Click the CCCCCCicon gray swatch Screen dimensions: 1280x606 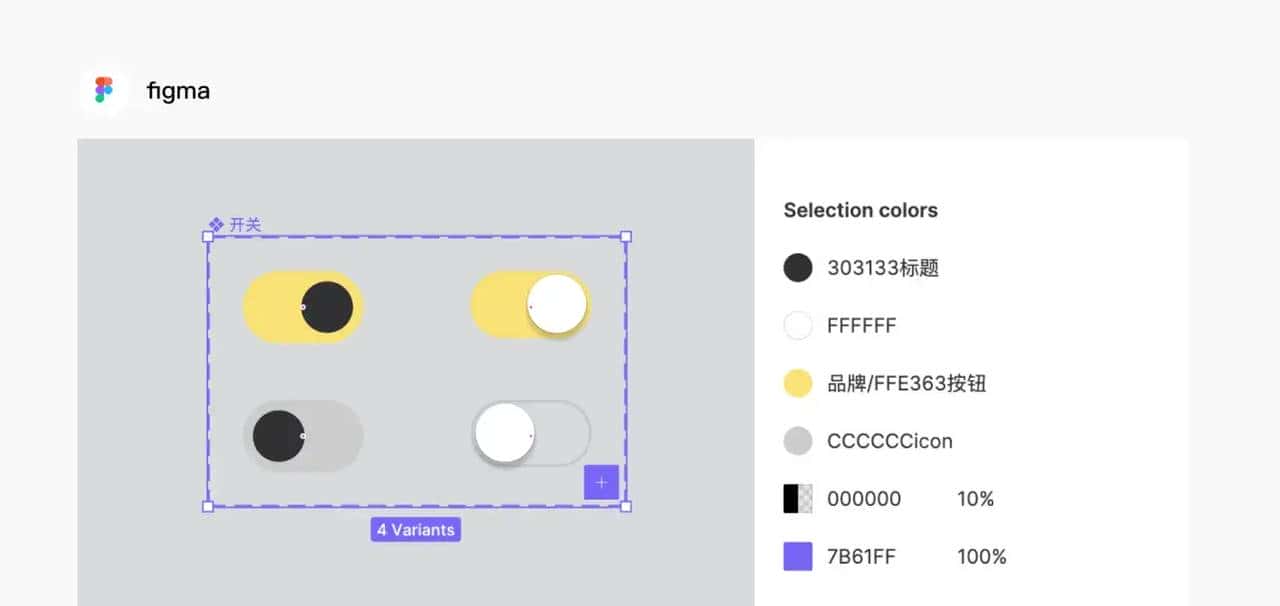[x=797, y=440]
